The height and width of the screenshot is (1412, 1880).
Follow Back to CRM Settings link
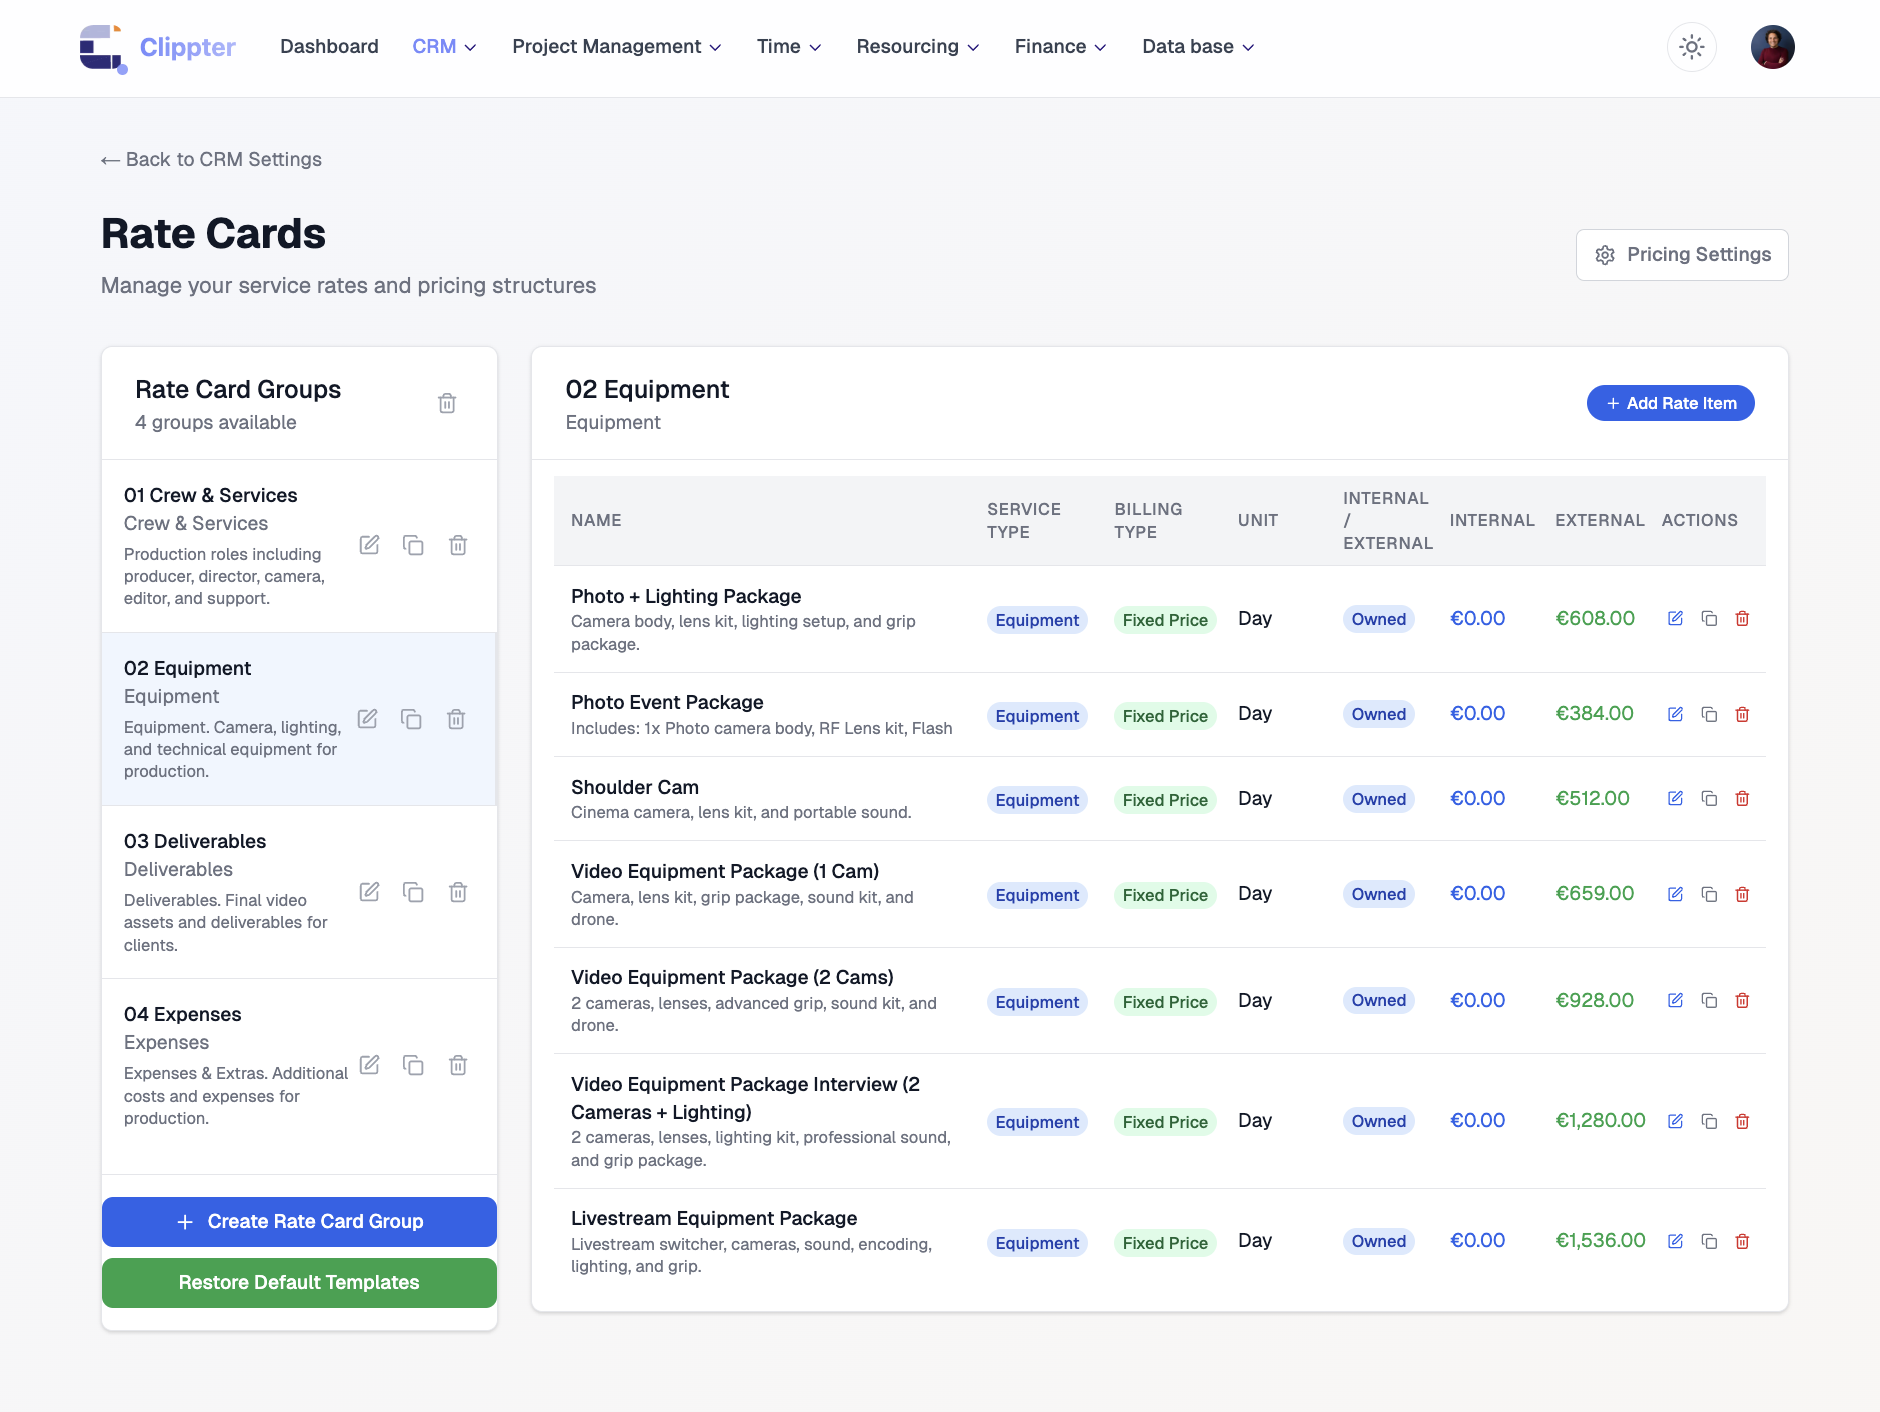tap(211, 160)
